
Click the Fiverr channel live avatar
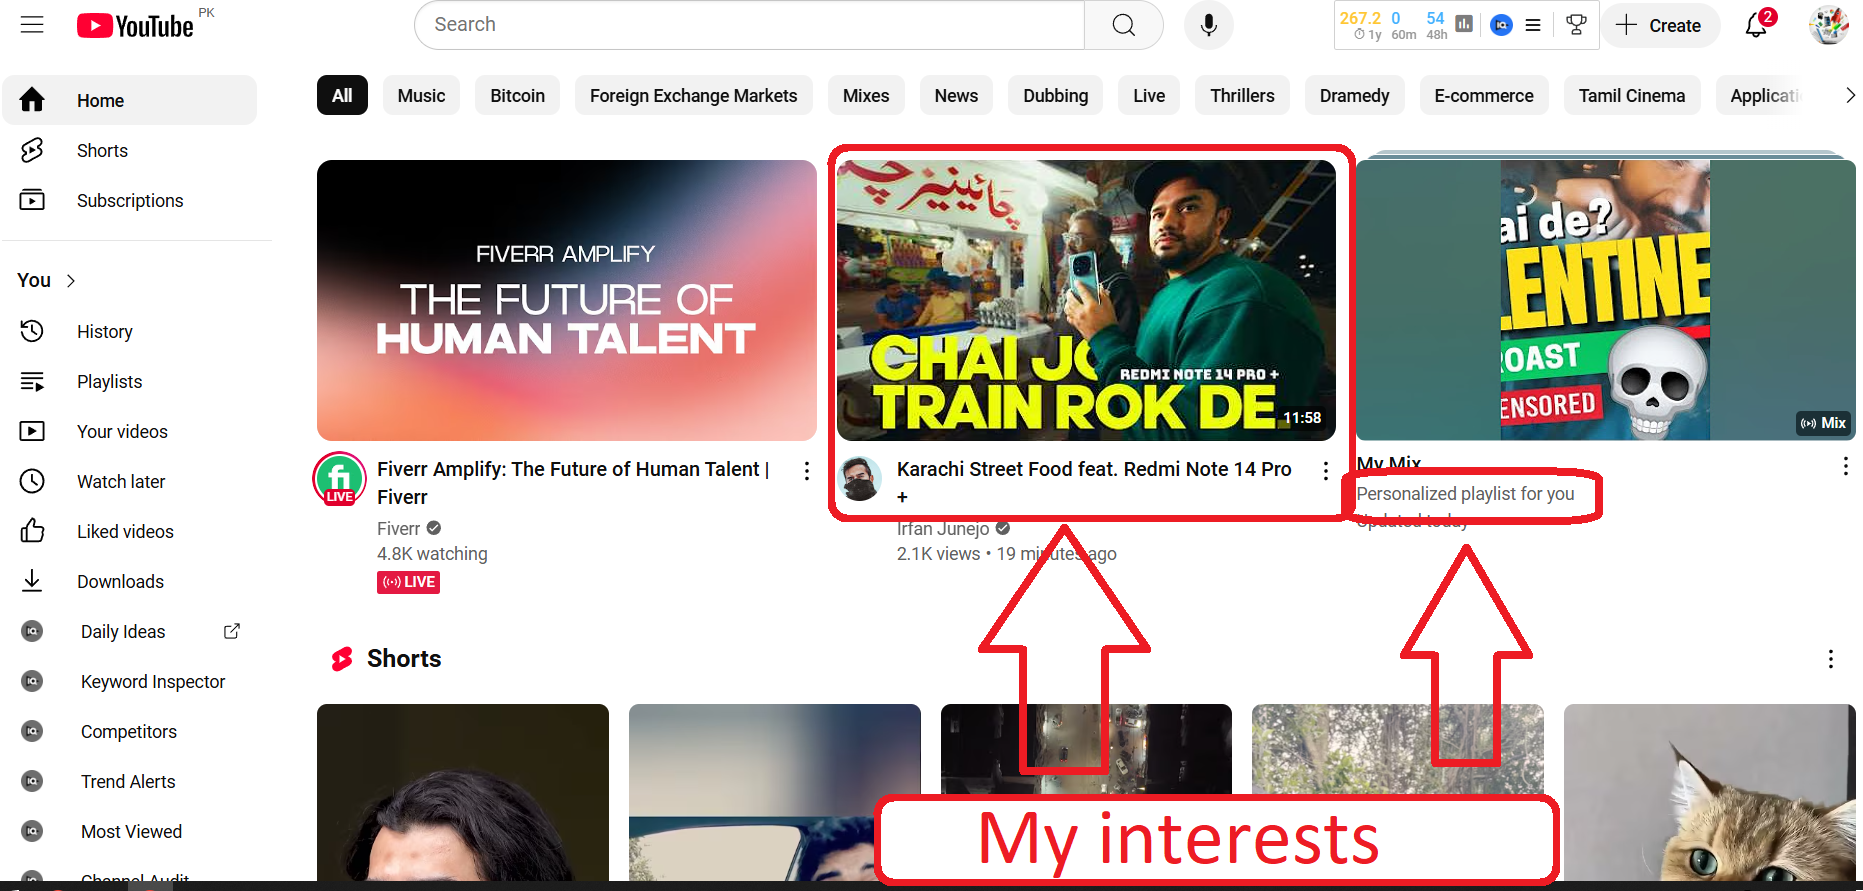(340, 478)
